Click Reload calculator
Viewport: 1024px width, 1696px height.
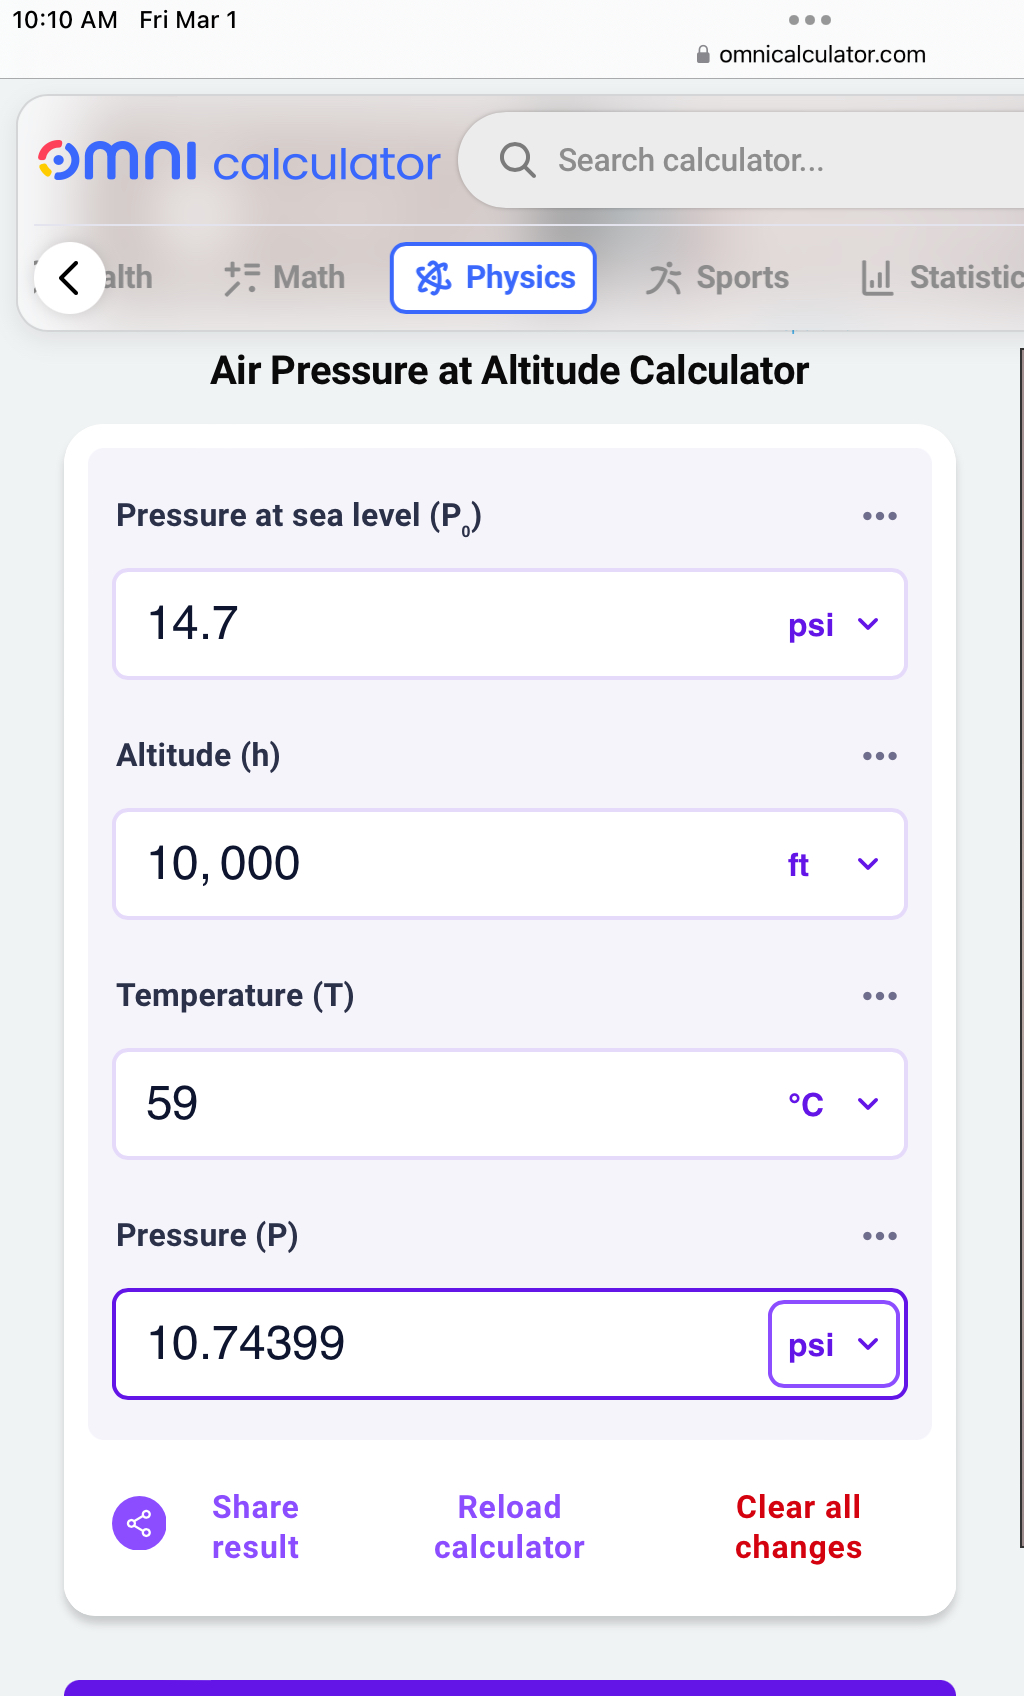coord(509,1527)
